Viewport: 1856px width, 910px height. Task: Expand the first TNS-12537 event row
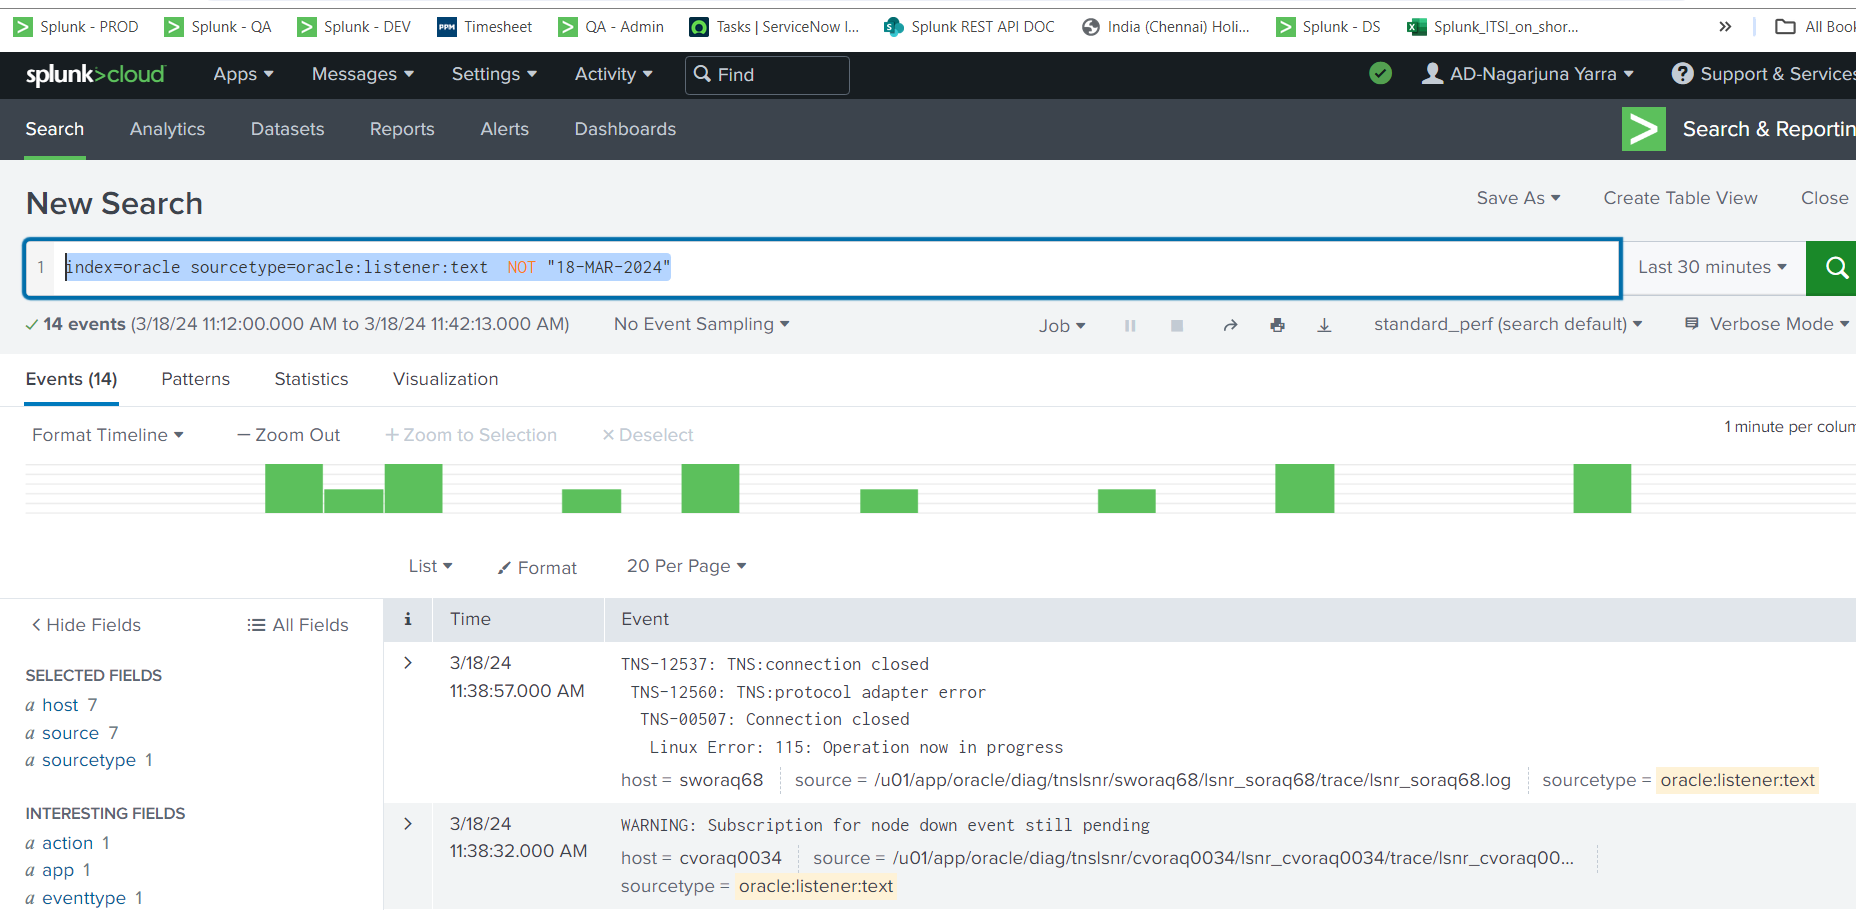[x=407, y=662]
